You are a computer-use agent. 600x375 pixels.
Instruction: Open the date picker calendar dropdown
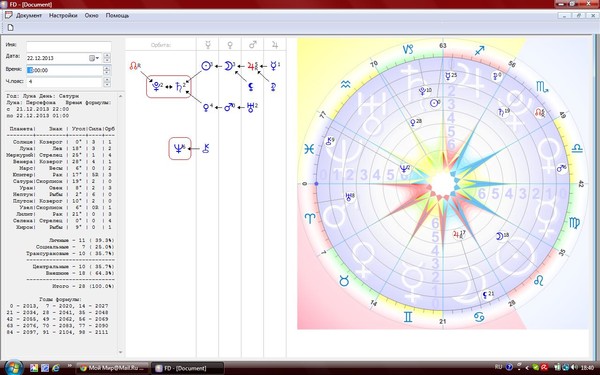point(94,58)
